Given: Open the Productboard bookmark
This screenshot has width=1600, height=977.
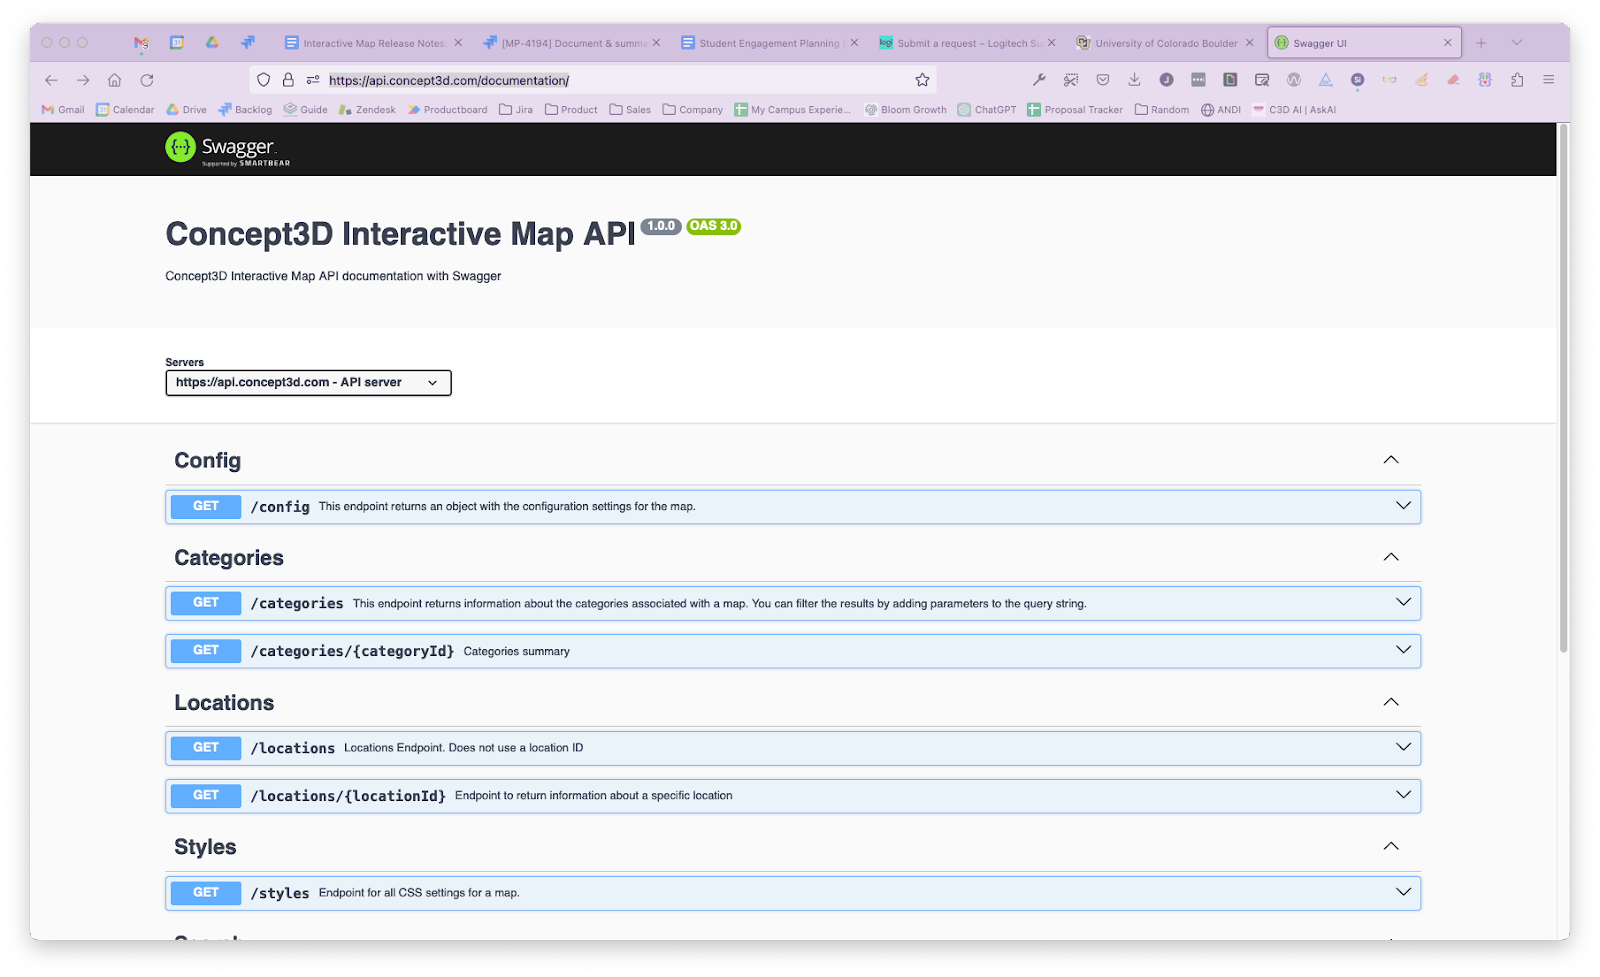Looking at the screenshot, I should pos(447,110).
